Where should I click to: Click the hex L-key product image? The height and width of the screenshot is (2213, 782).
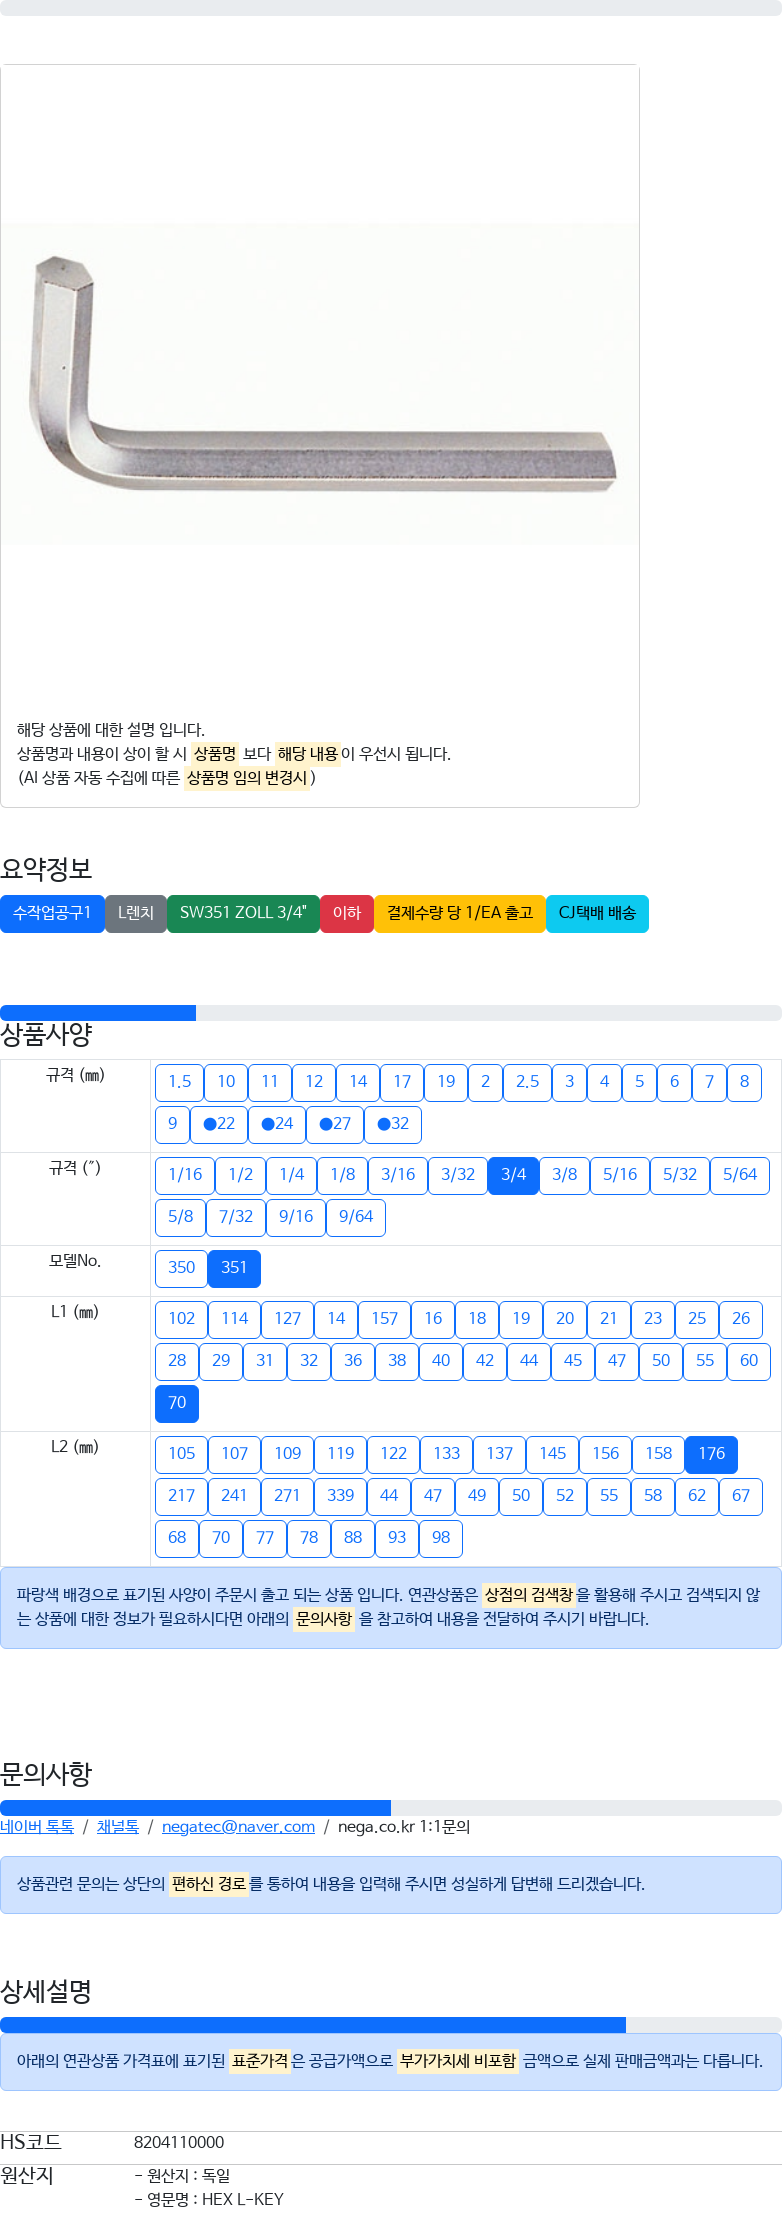[x=320, y=384]
